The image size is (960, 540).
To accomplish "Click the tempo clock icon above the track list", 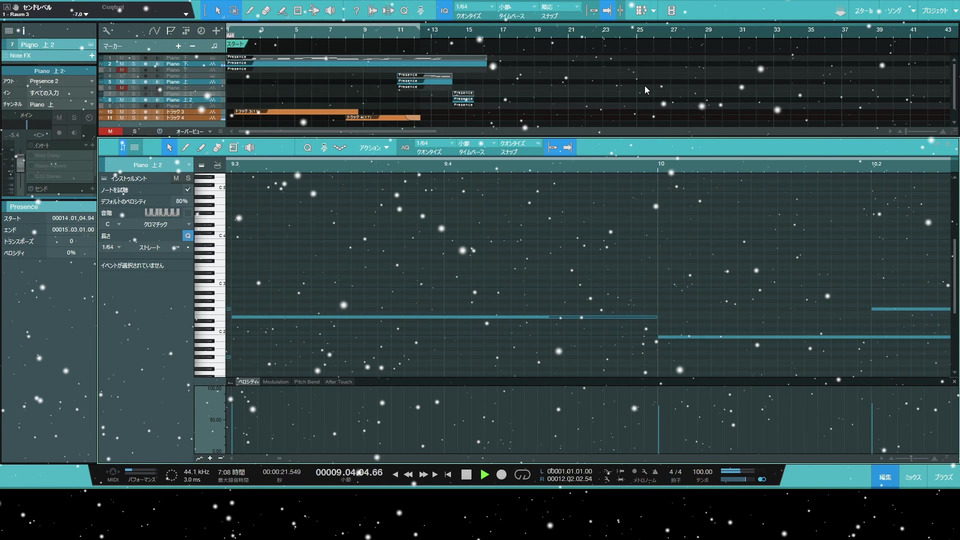I will (201, 31).
